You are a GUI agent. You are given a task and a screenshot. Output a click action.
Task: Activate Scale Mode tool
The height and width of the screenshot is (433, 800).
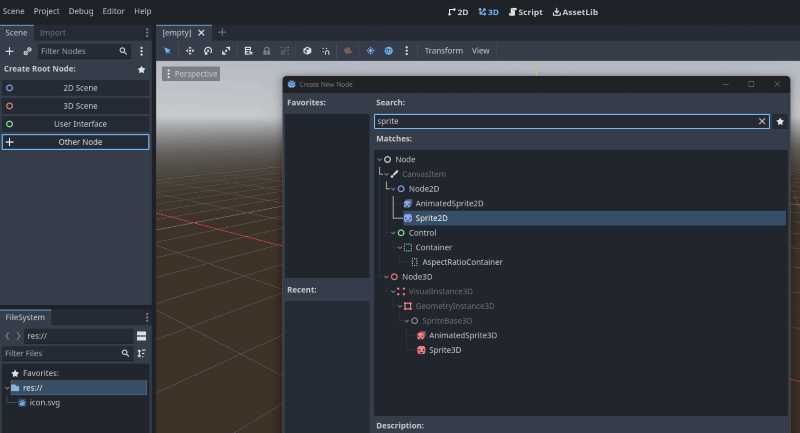pos(226,51)
